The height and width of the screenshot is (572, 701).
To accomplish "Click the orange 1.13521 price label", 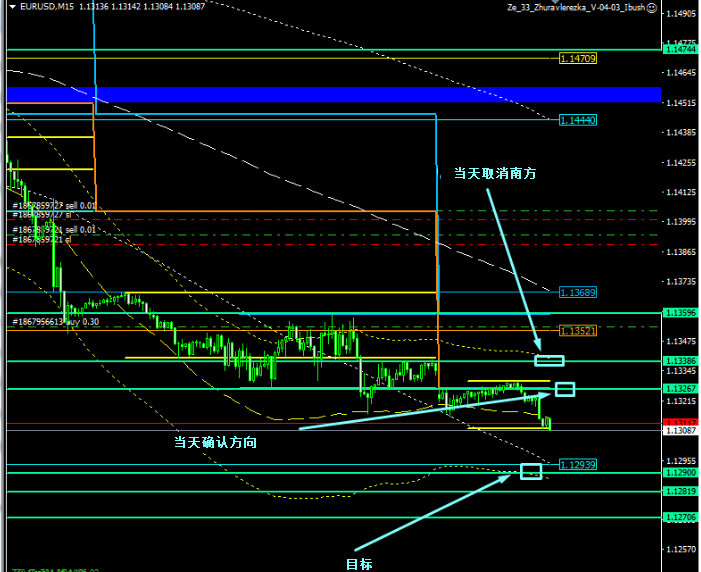I will click(578, 330).
